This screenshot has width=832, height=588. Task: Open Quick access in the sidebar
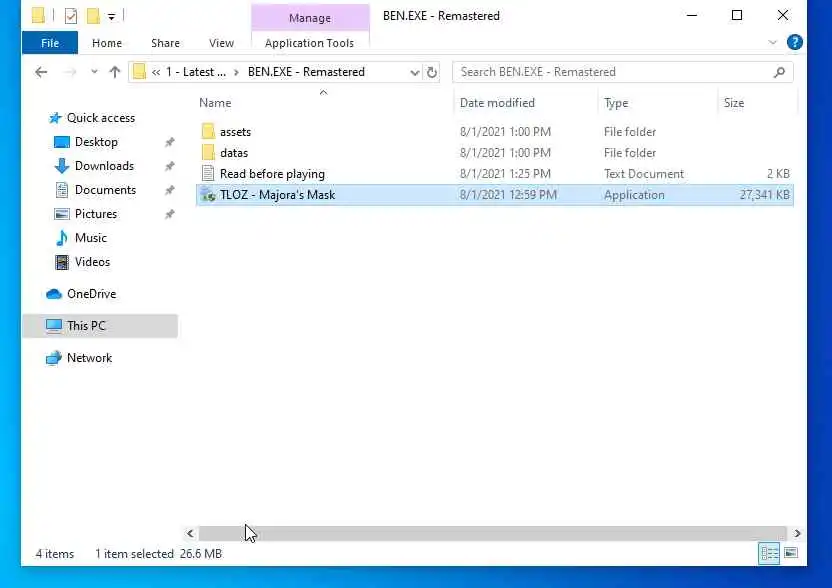tap(101, 118)
